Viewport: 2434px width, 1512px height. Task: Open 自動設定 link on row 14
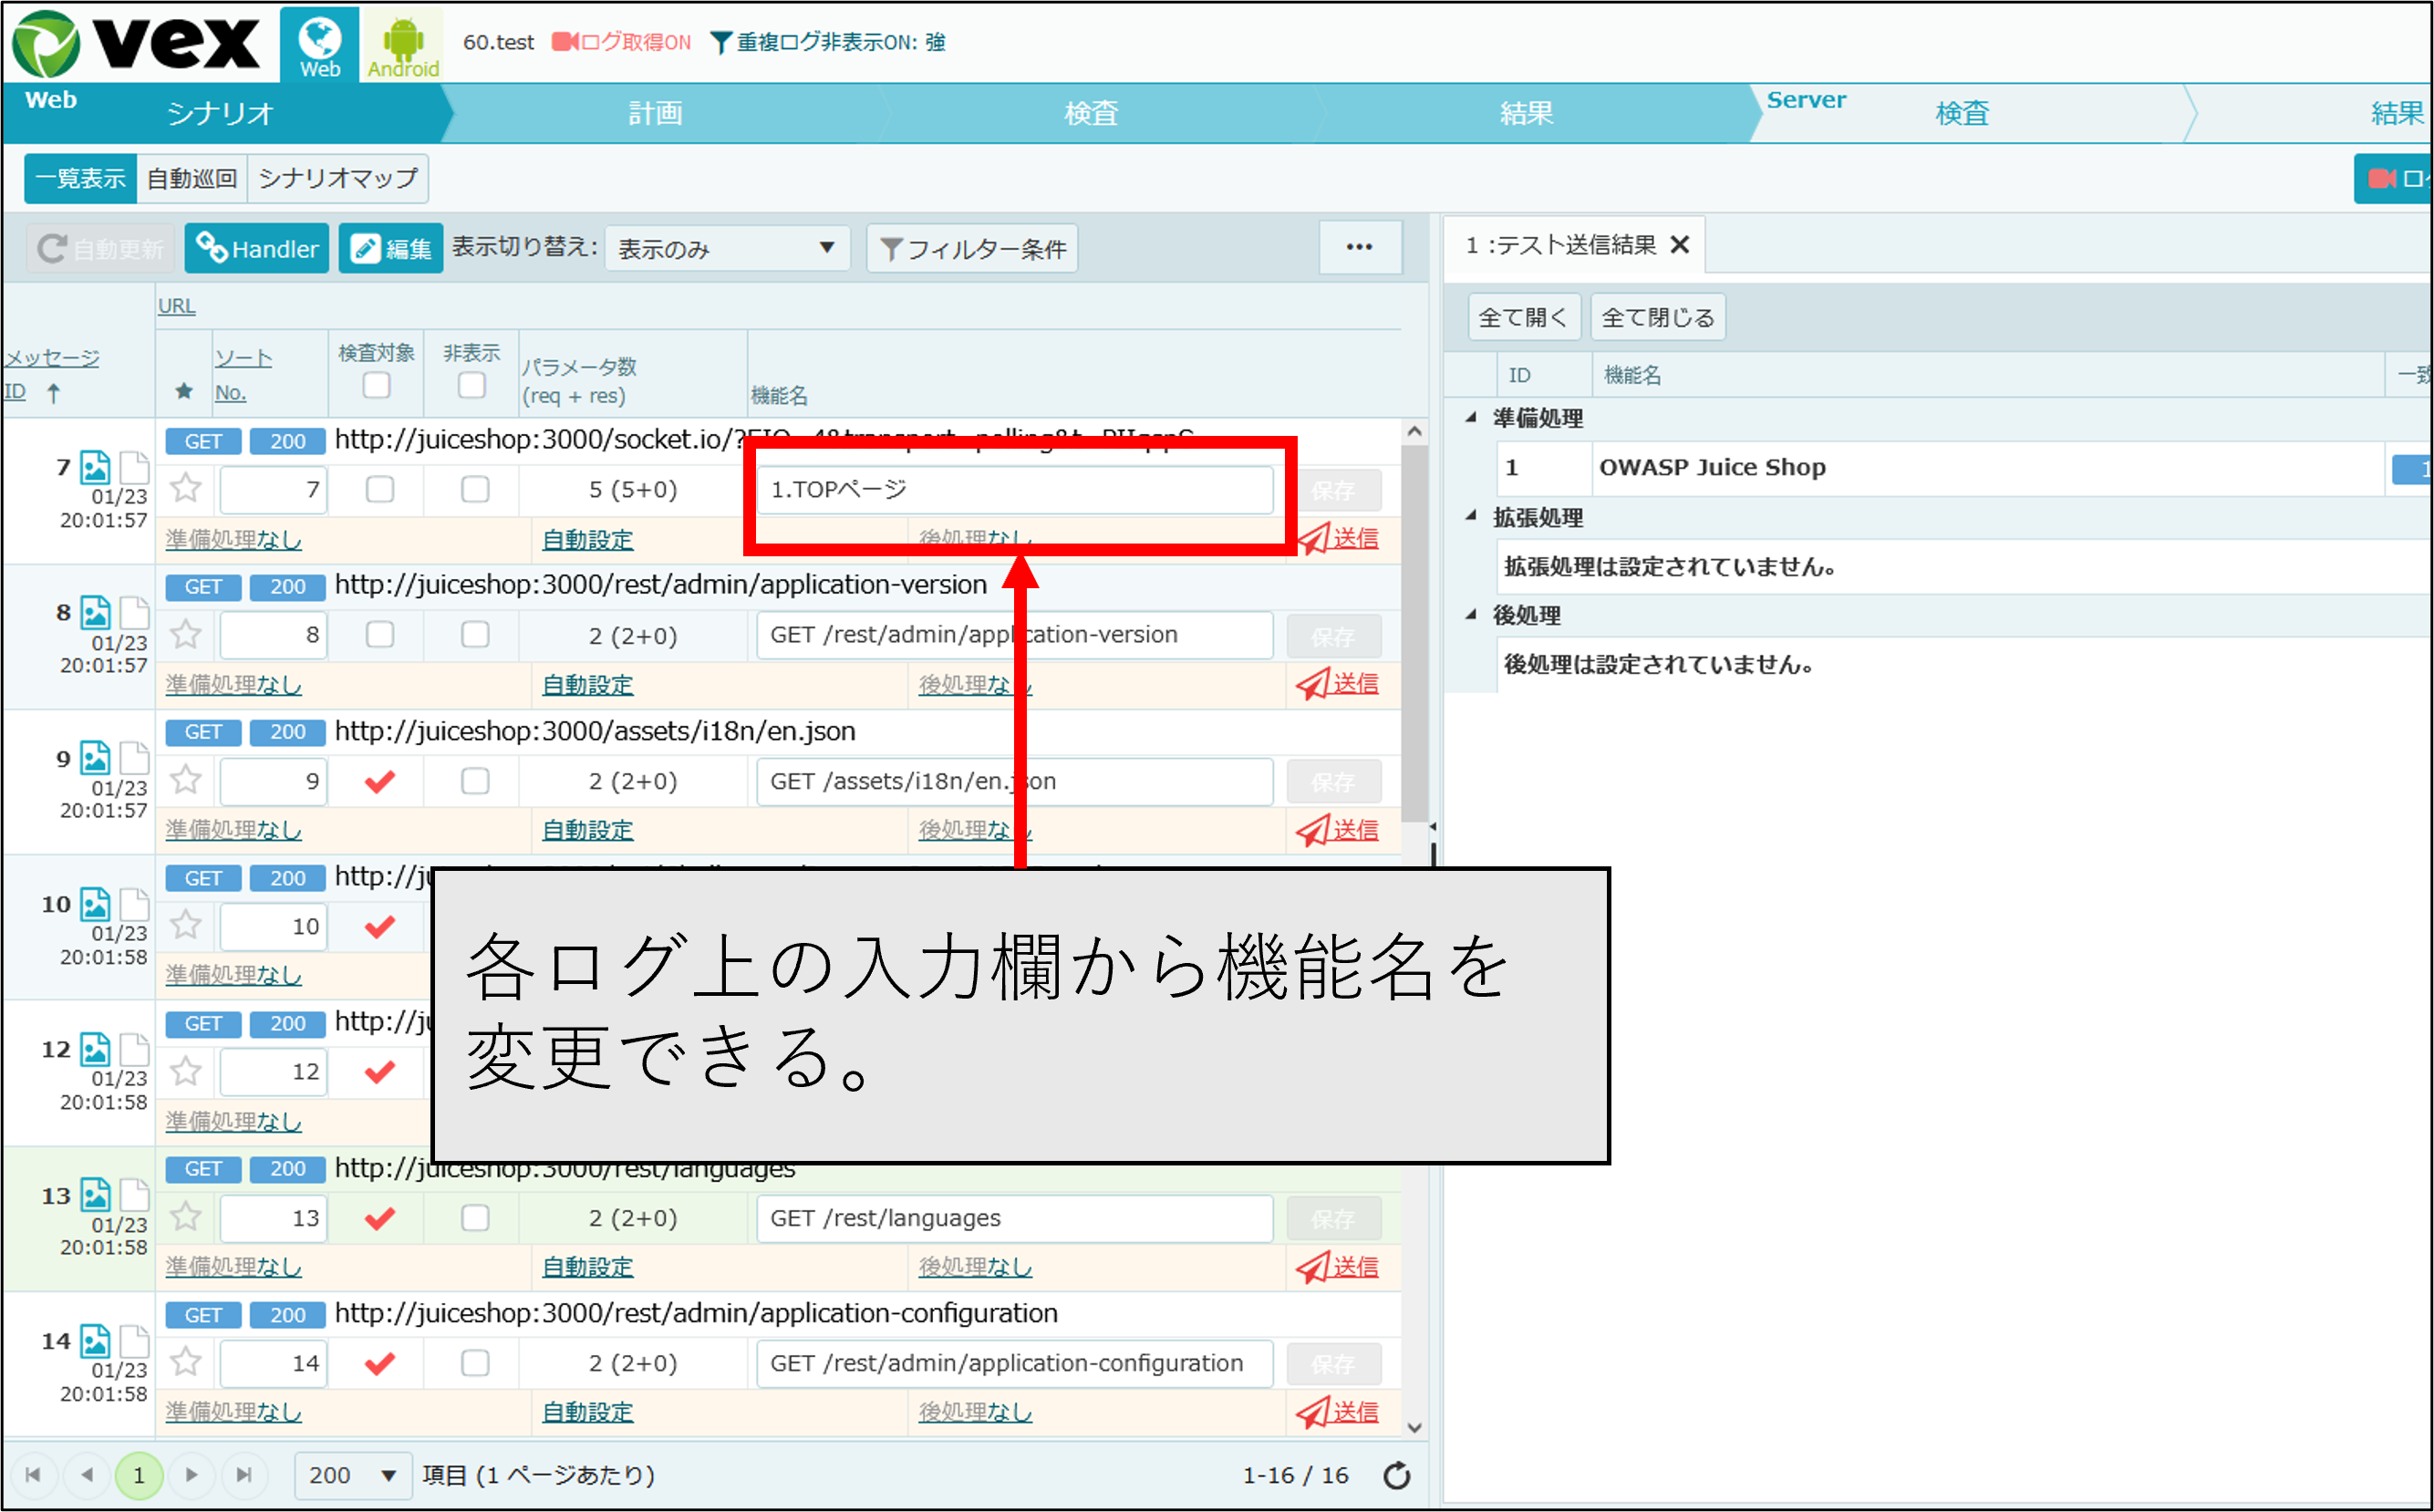587,1412
